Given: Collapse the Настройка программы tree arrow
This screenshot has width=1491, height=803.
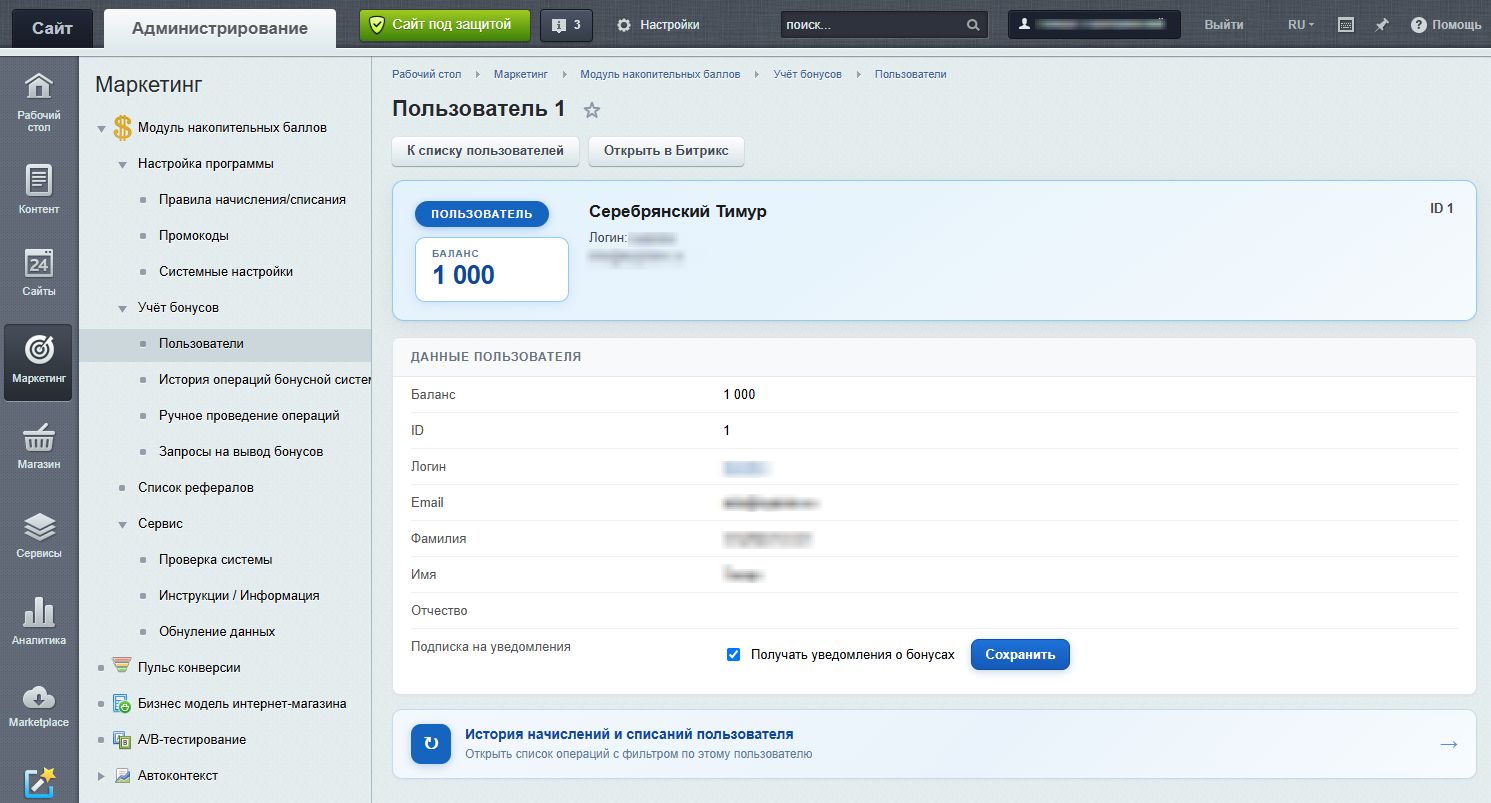Looking at the screenshot, I should click(122, 164).
